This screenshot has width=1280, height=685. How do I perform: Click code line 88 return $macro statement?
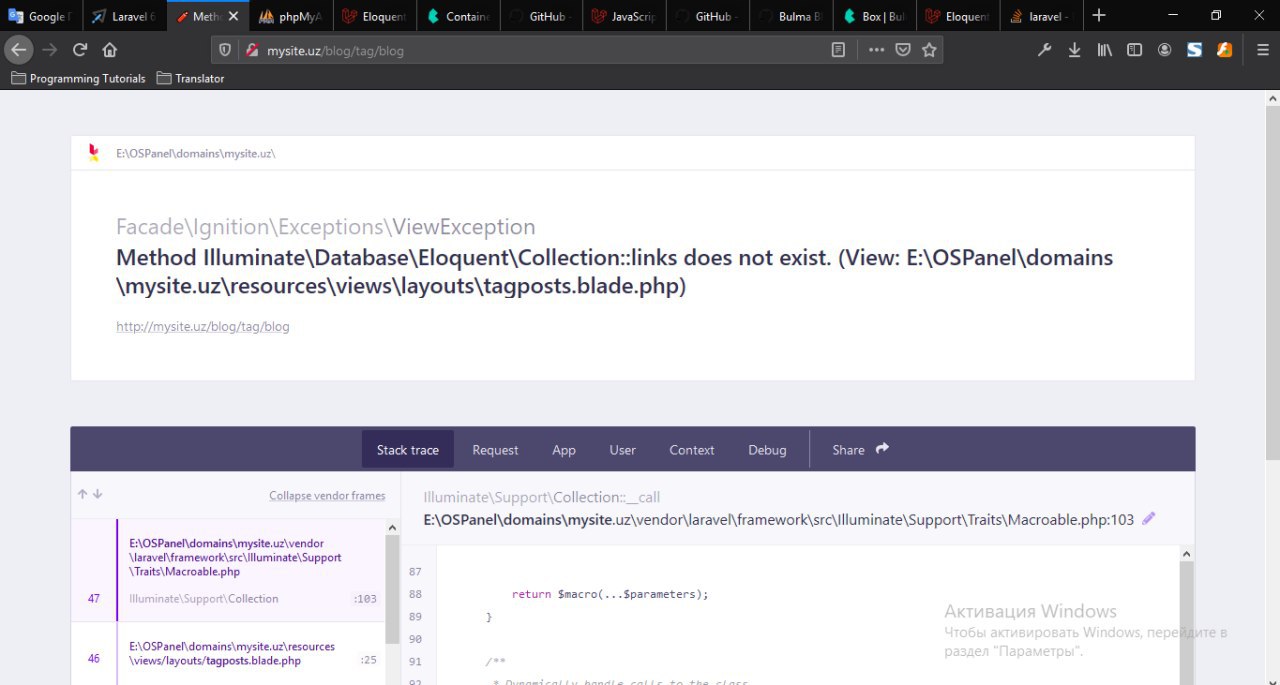tap(610, 594)
